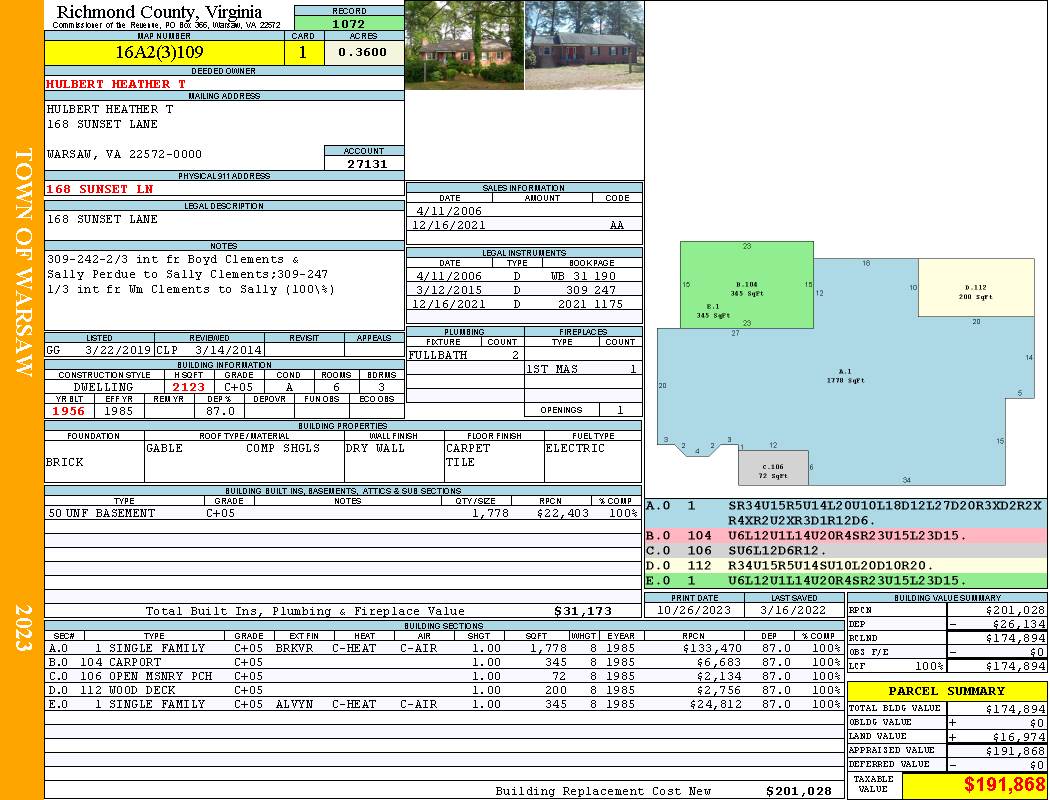Click basement RPCN value $22,403
This screenshot has height=800, width=1050.
coord(563,513)
